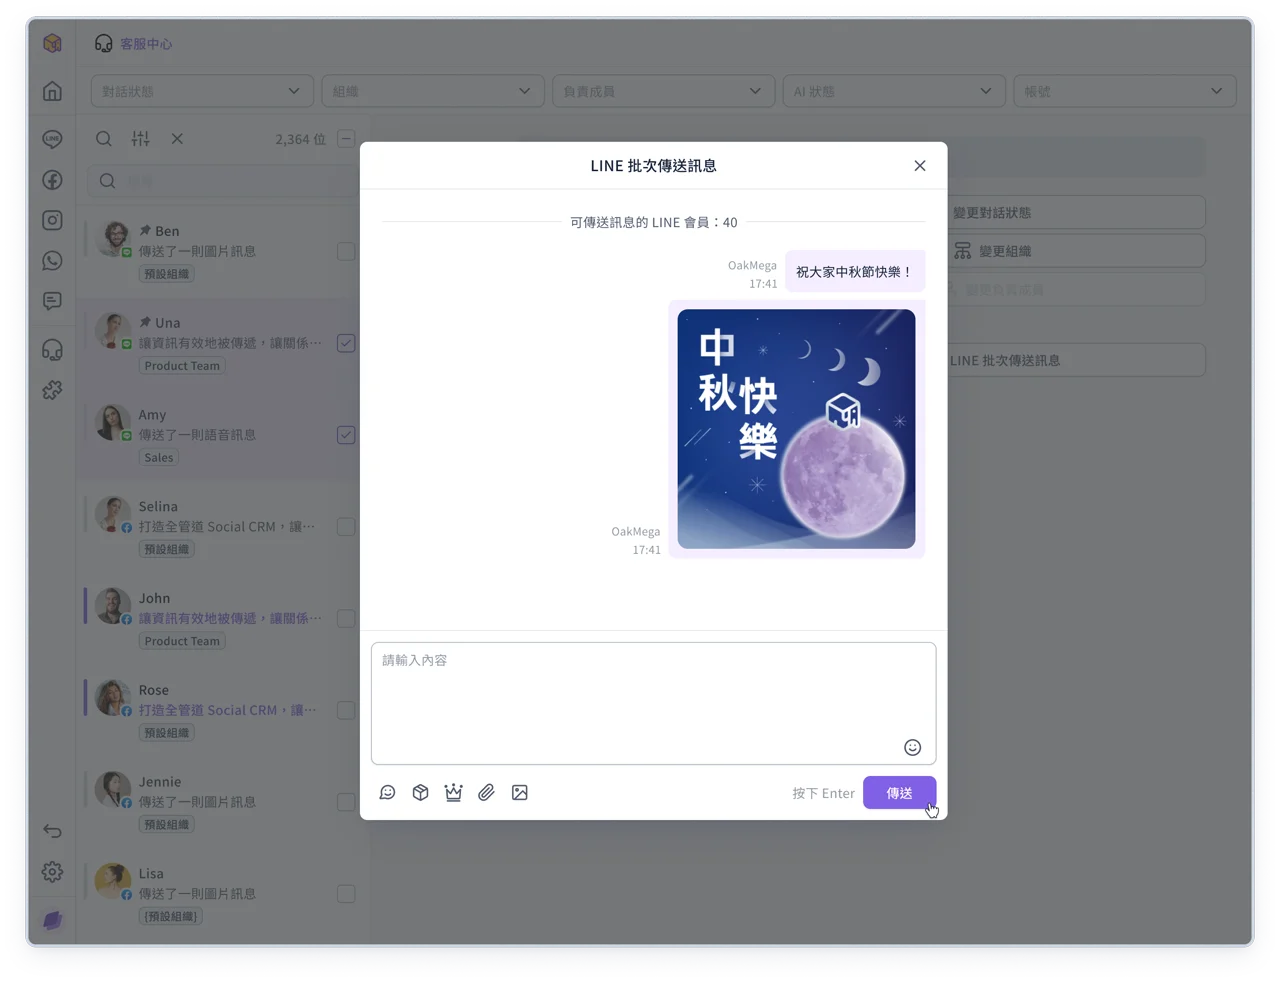The height and width of the screenshot is (982, 1280).
Task: Close the LINE 批次傳送訊息 dialog
Action: click(920, 166)
